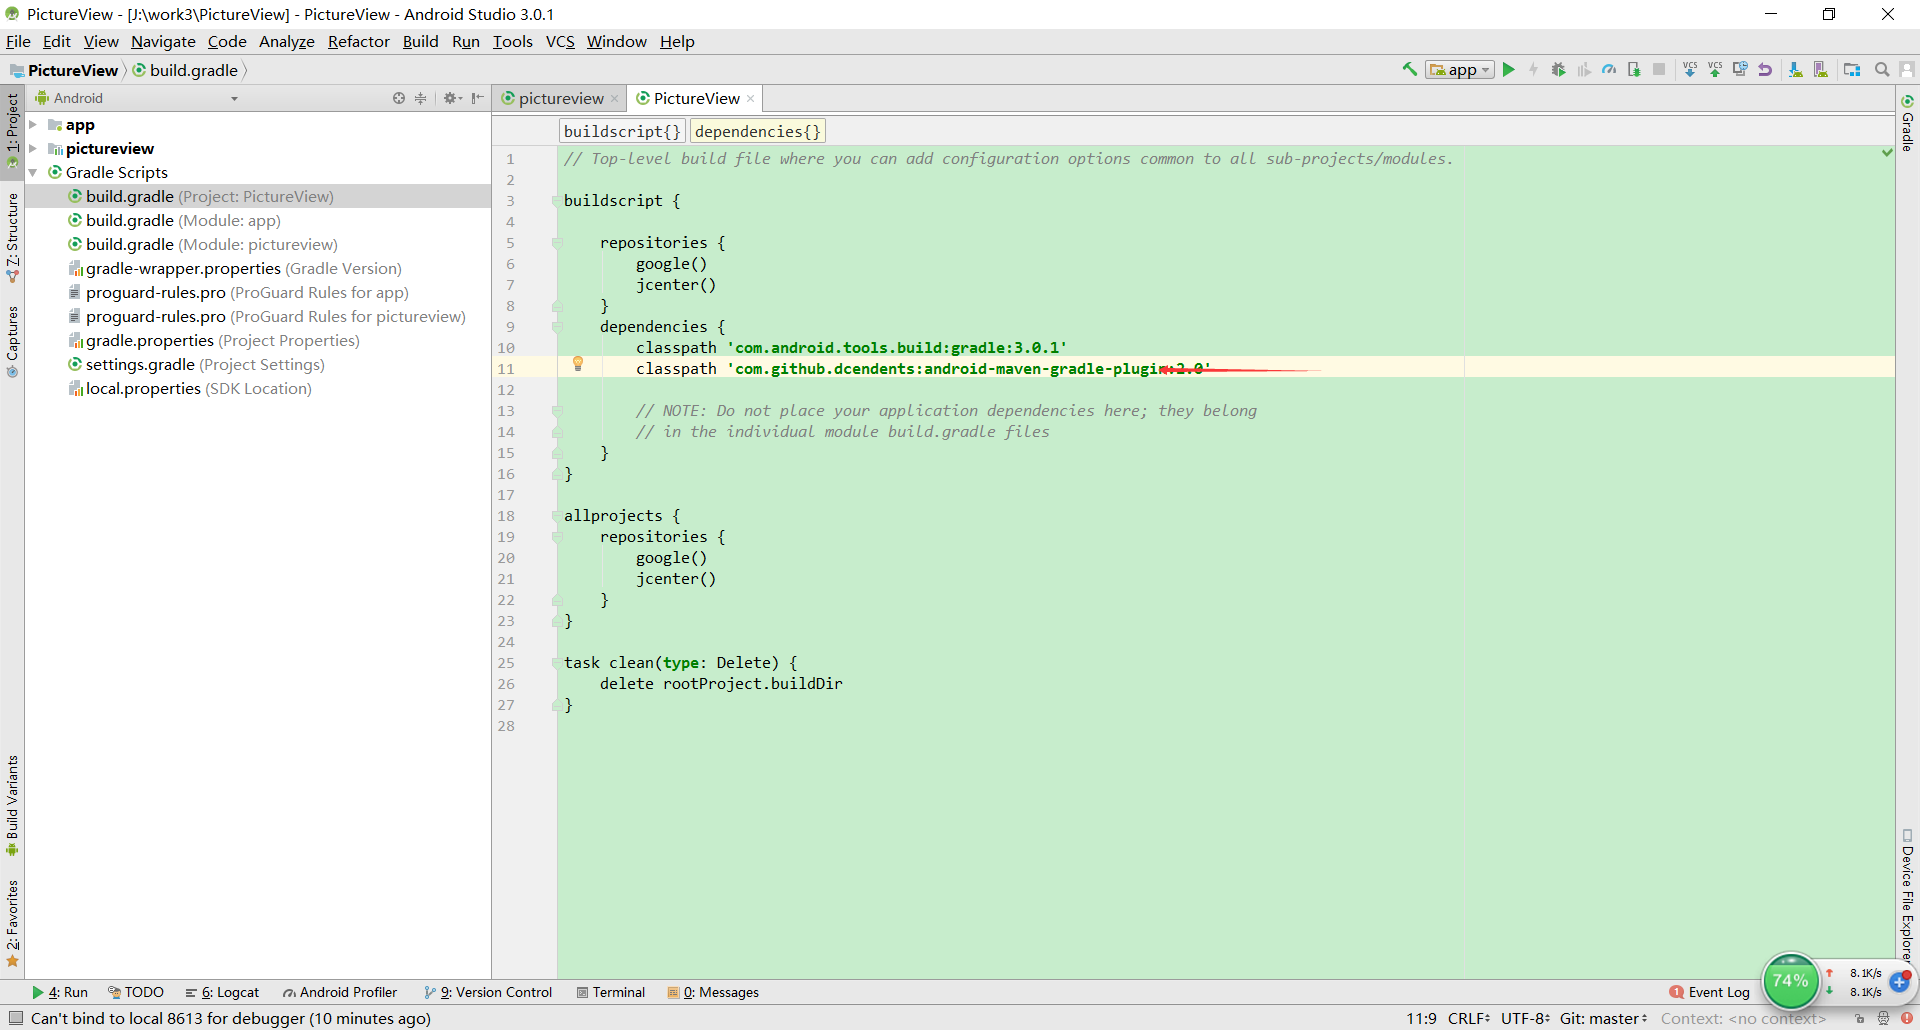The height and width of the screenshot is (1030, 1920).
Task: Toggle the Captures tool window
Action: 12,341
